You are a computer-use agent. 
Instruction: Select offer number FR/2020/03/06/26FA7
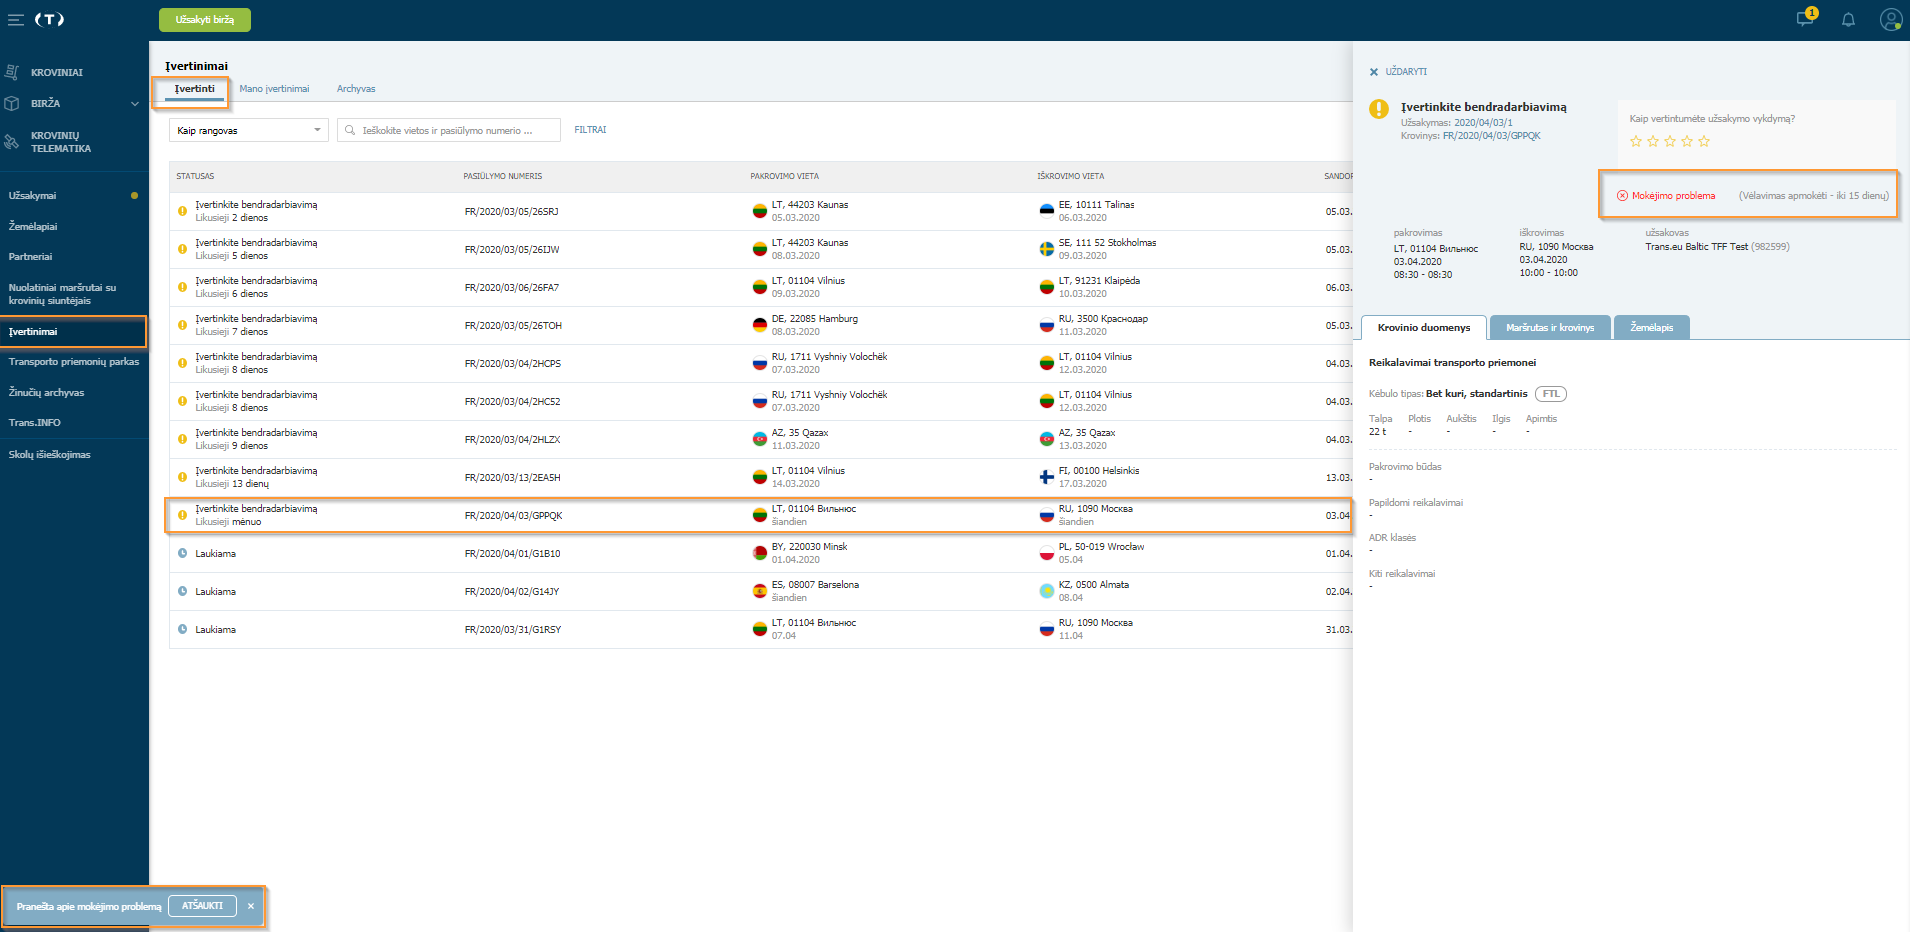pos(512,288)
